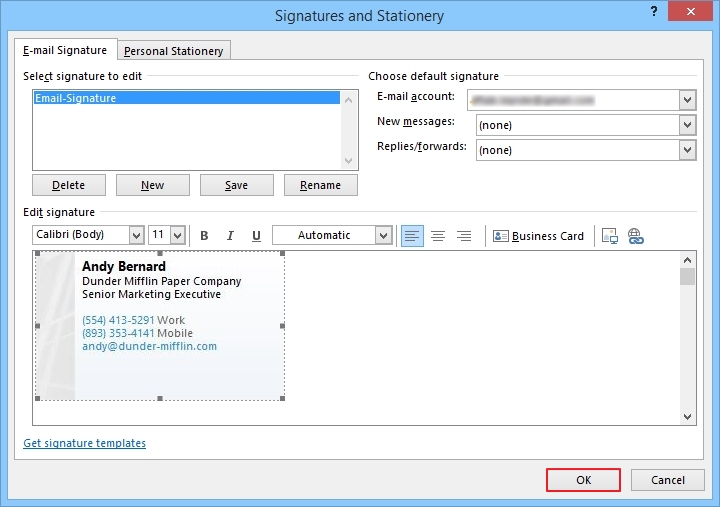Open Replies/forwards signature dropdown

[x=687, y=150]
